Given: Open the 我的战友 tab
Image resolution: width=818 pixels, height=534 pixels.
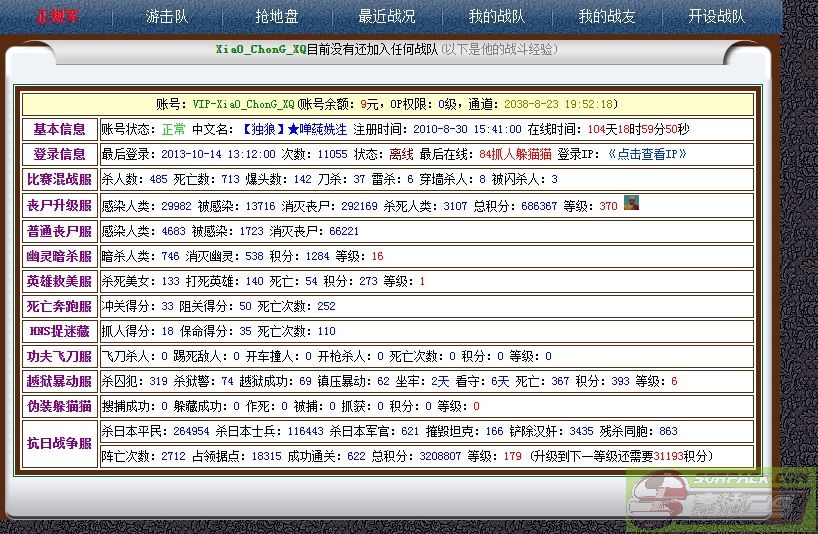Looking at the screenshot, I should point(606,17).
